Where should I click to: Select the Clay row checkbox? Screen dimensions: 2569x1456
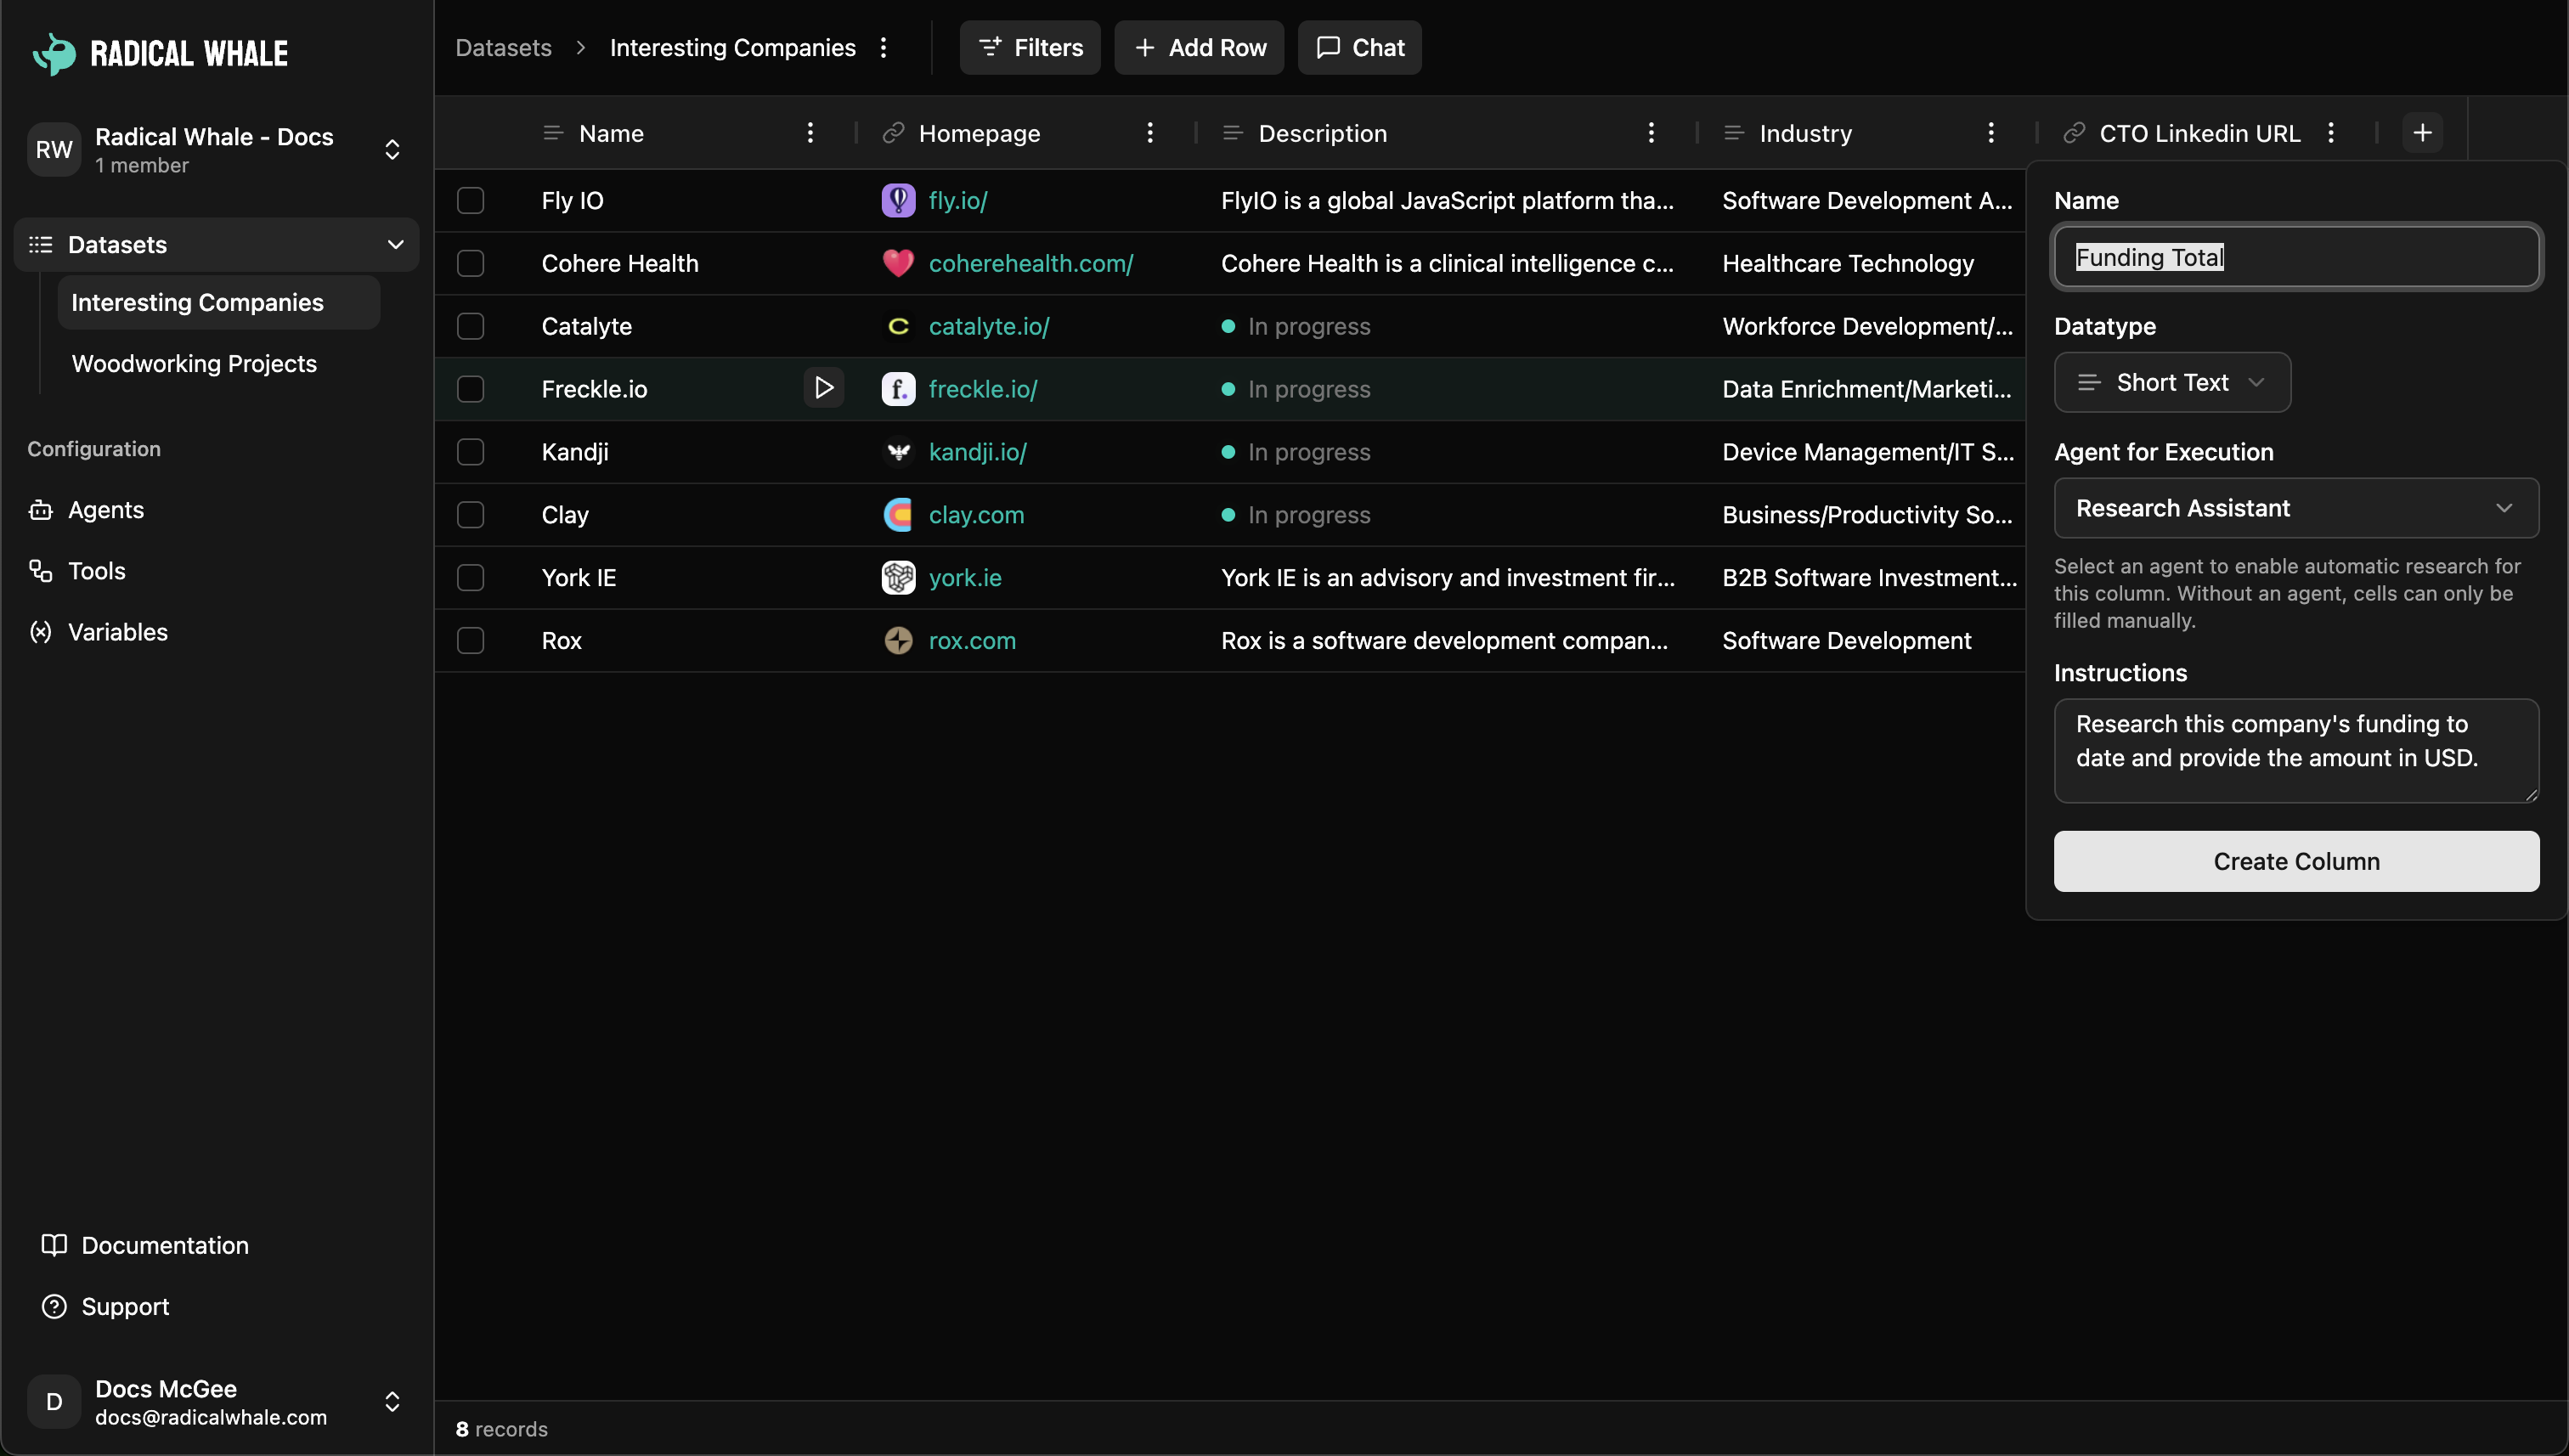(470, 514)
